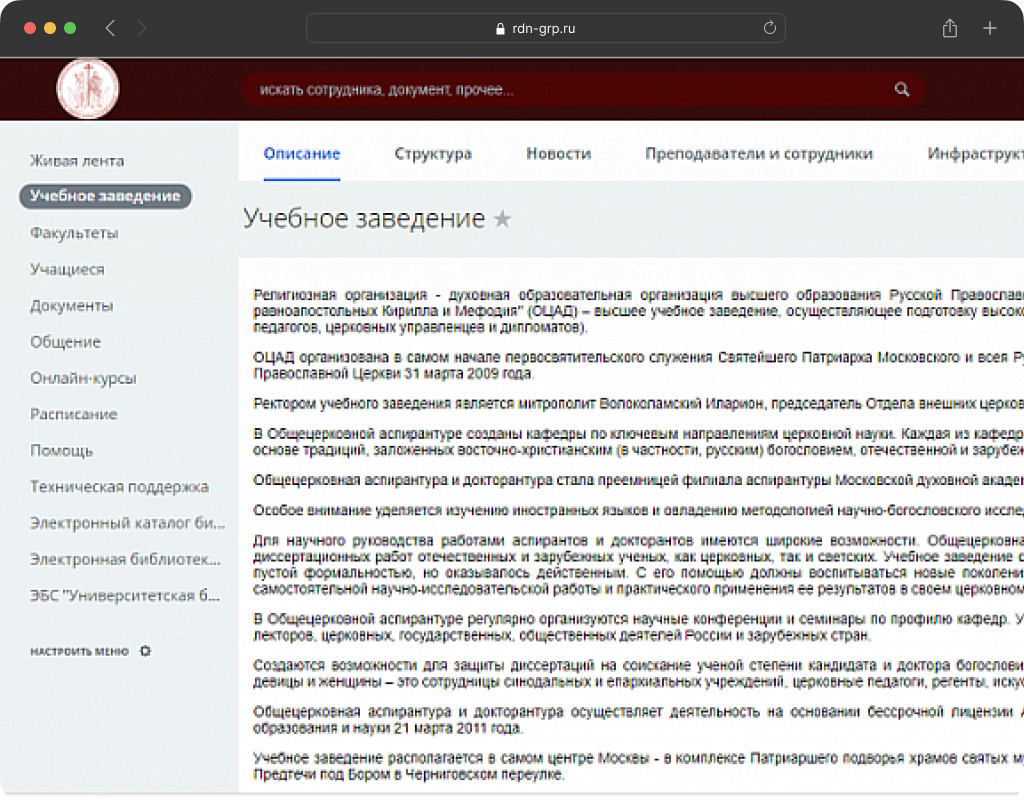This screenshot has height=800, width=1024.
Task: Reload the page in Safari
Action: coord(769,28)
